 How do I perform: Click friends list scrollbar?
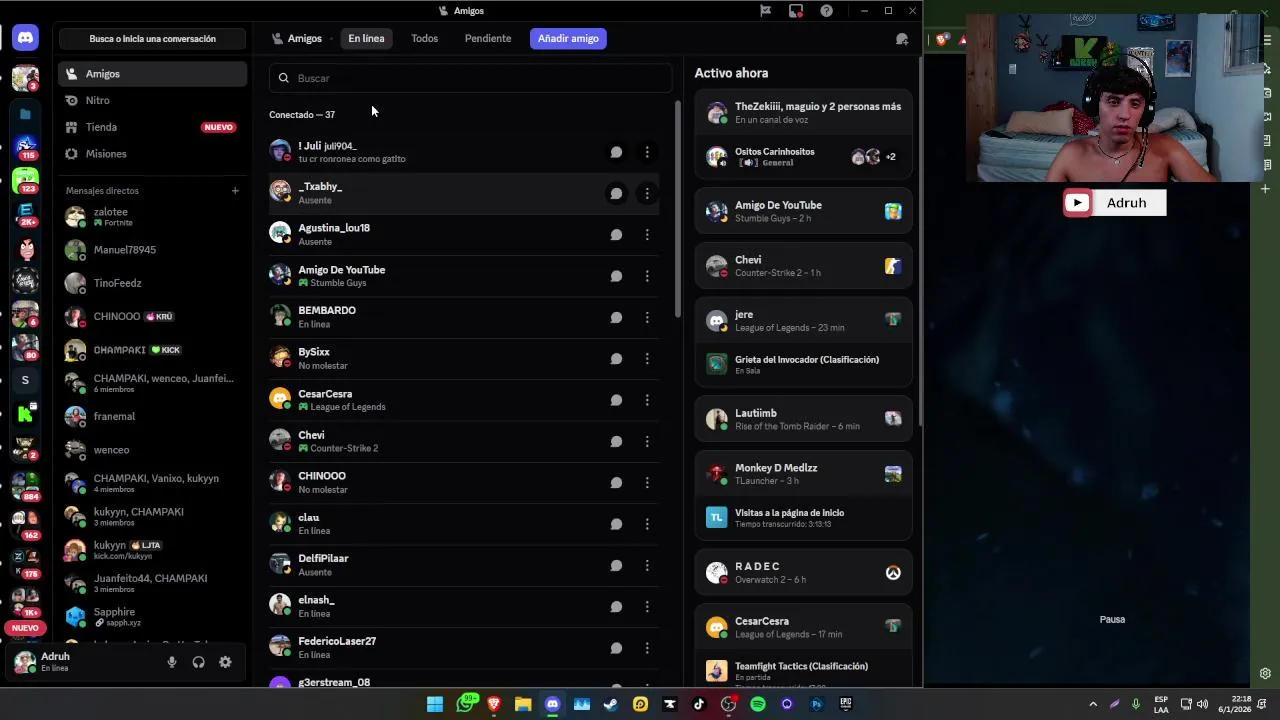point(678,207)
